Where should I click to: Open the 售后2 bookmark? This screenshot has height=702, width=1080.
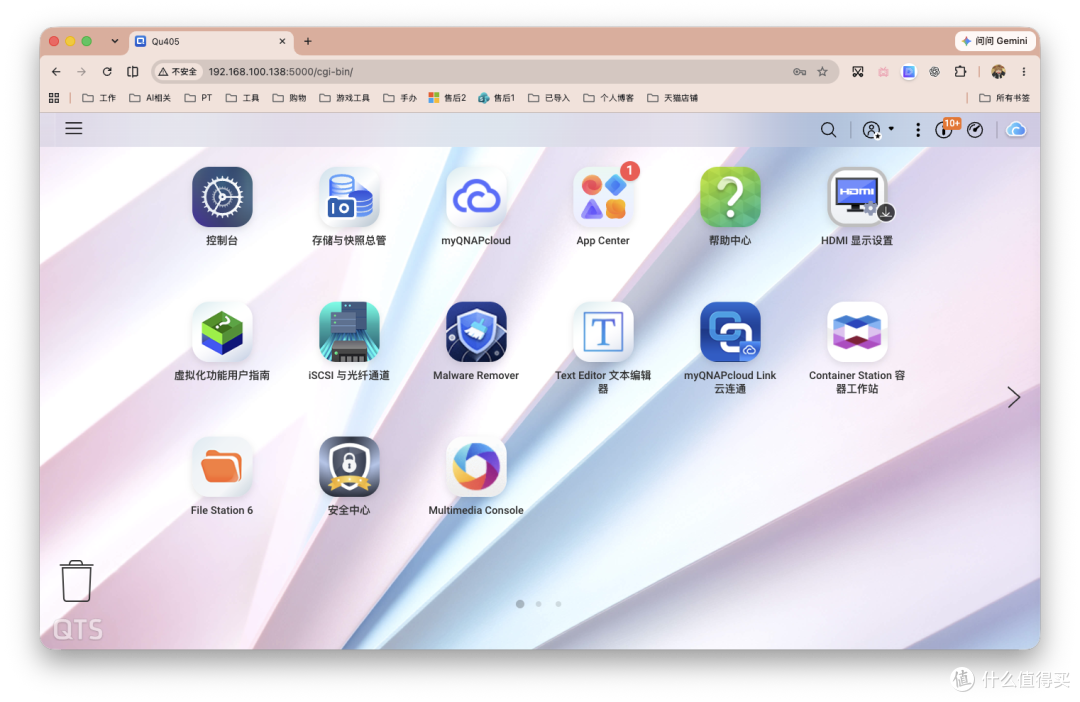pyautogui.click(x=447, y=98)
